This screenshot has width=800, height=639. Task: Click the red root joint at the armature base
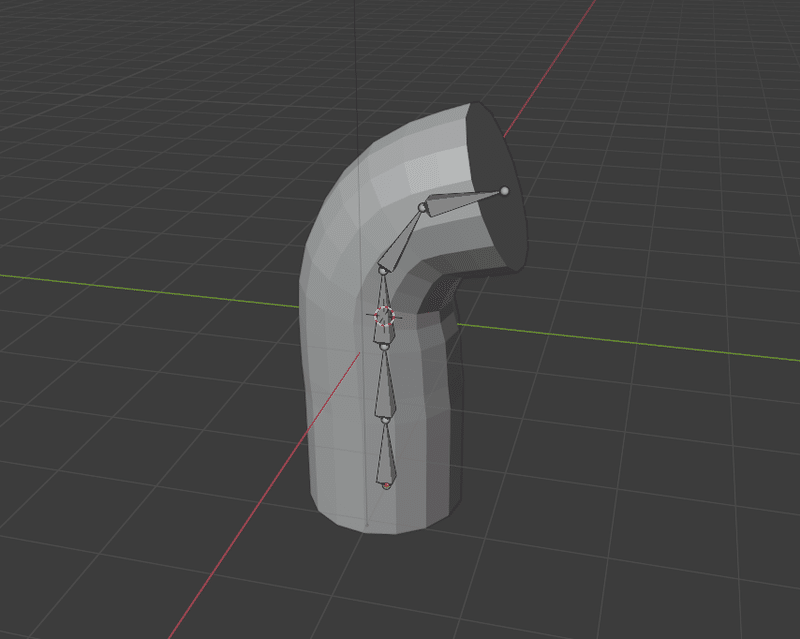click(386, 486)
